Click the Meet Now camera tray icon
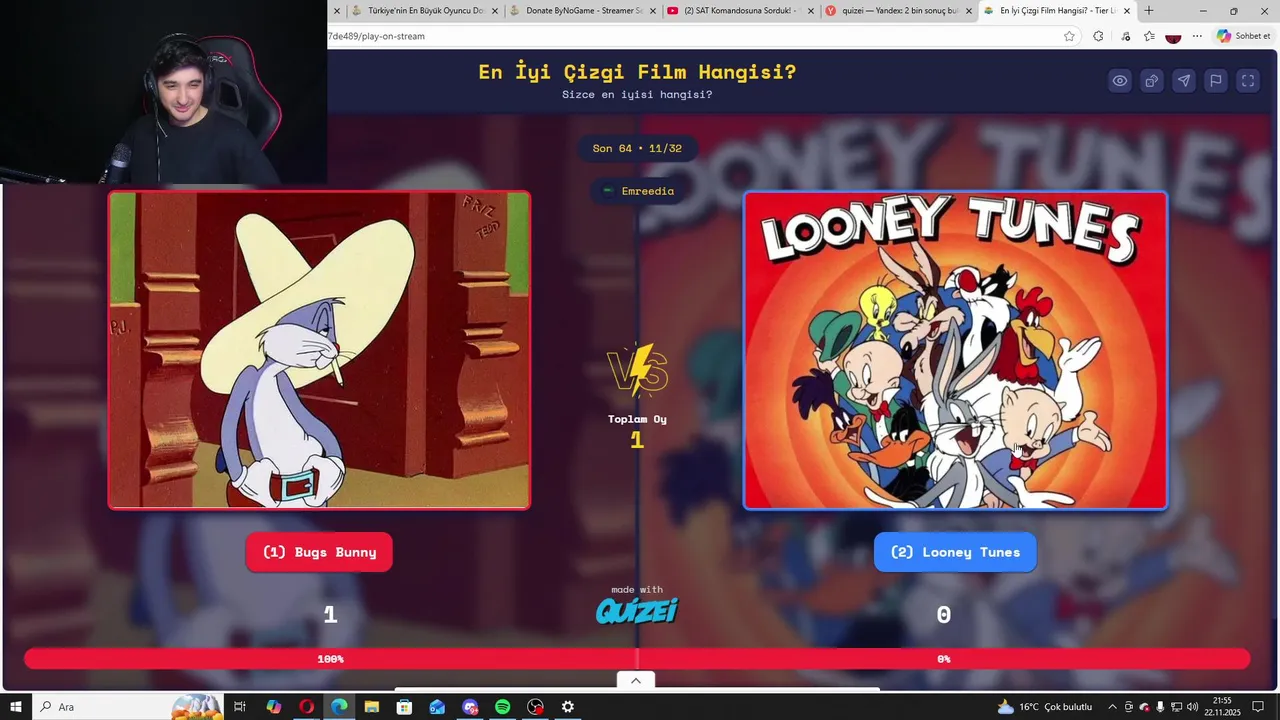The image size is (1280, 720). click(x=1129, y=707)
